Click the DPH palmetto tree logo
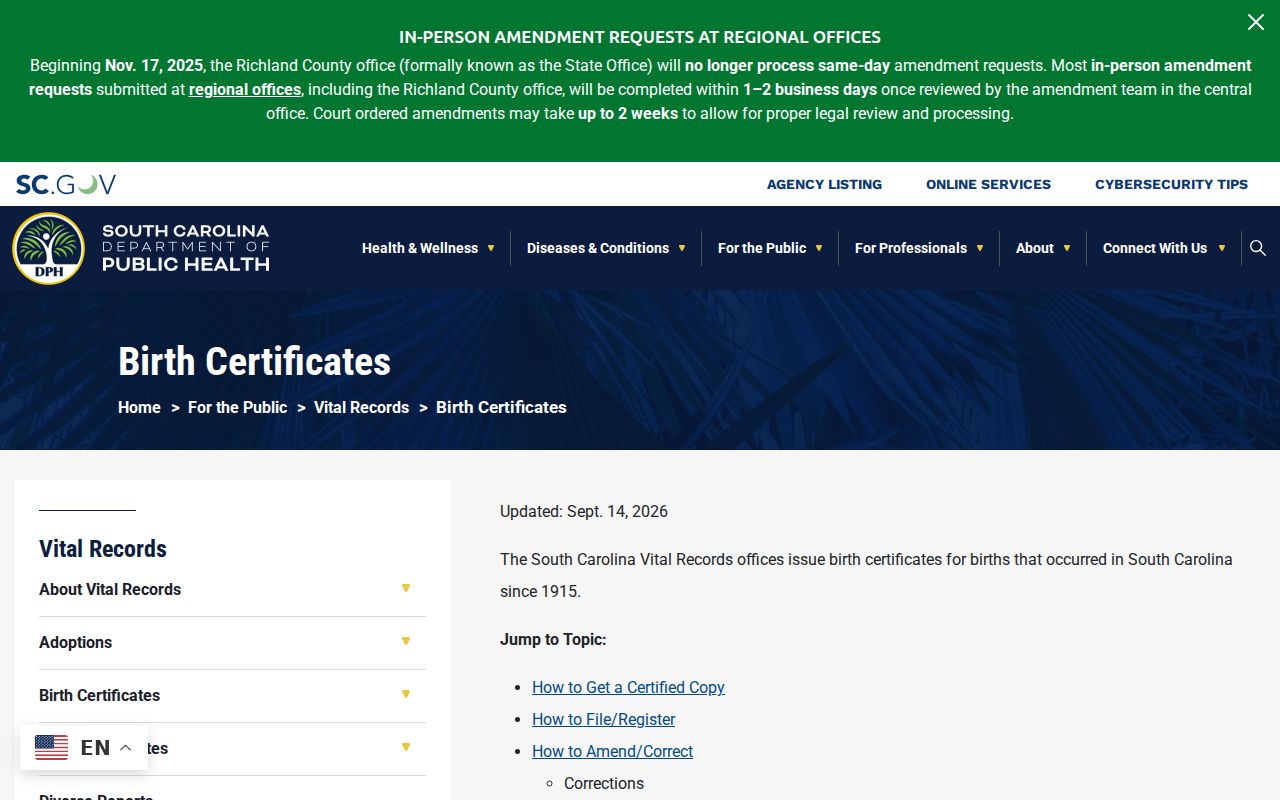The image size is (1280, 800). pos(48,248)
